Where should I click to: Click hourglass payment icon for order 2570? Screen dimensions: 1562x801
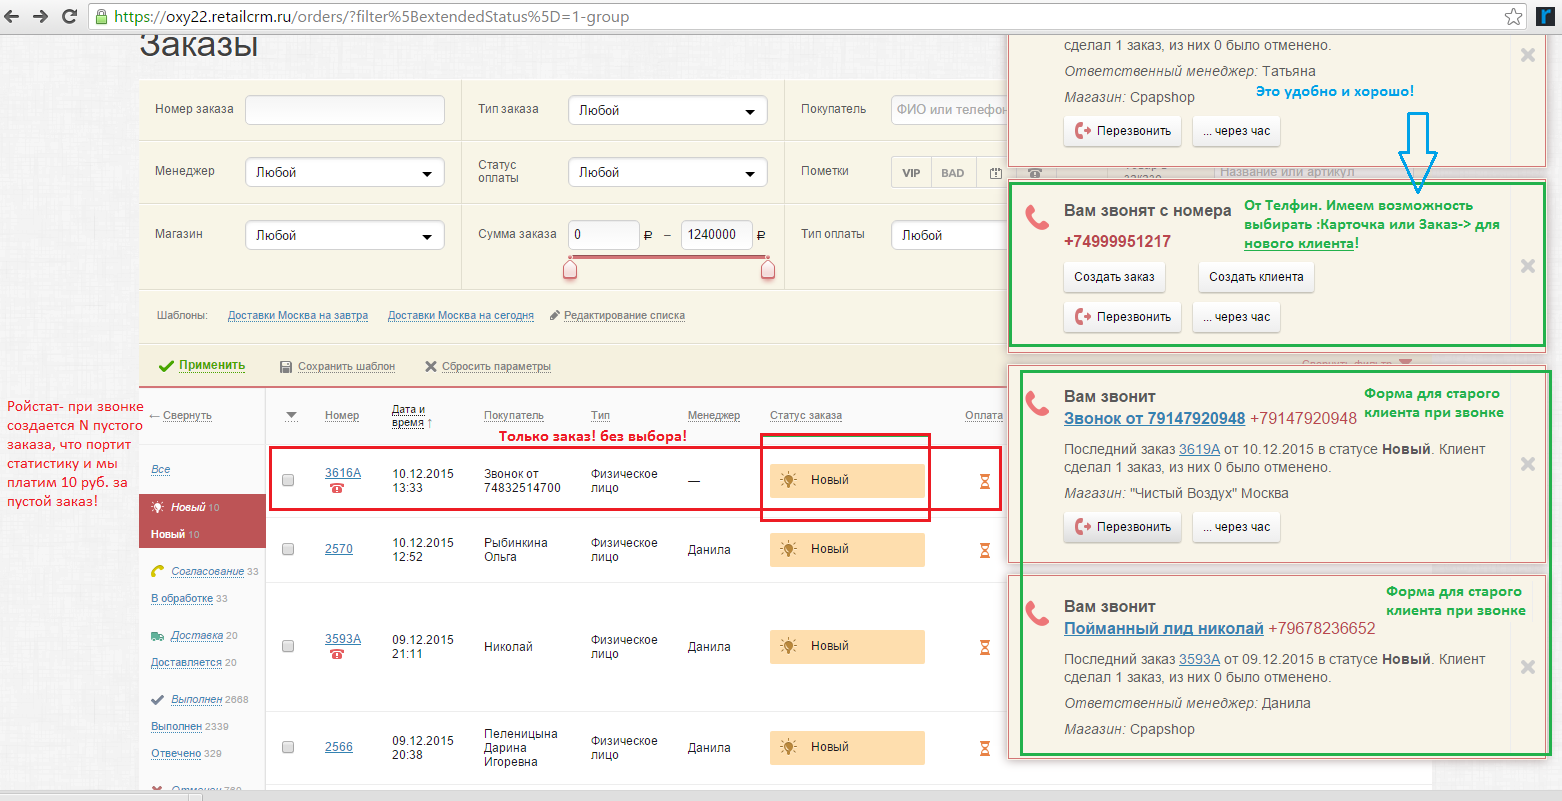[x=985, y=549]
